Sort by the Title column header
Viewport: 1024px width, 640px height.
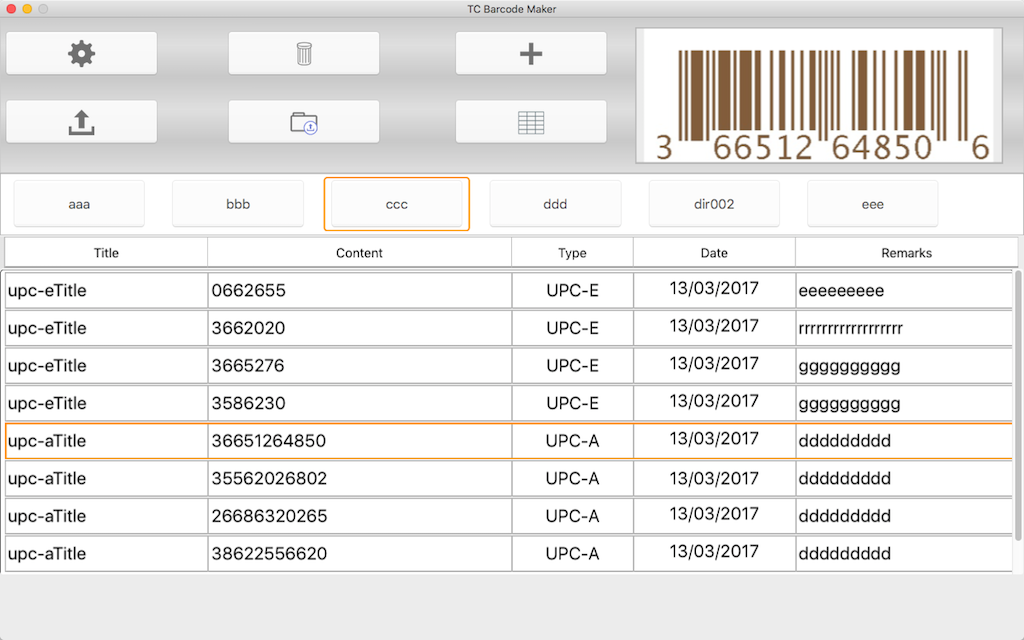point(106,253)
